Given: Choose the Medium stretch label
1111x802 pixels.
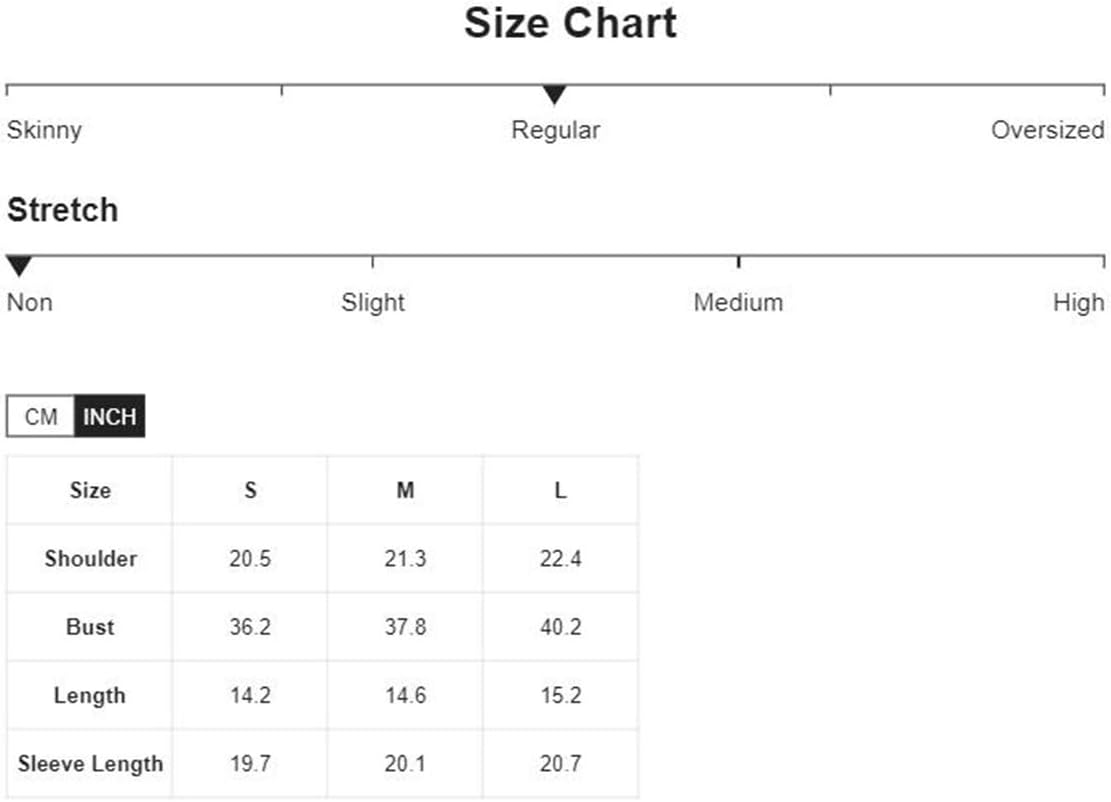Looking at the screenshot, I should click(738, 303).
